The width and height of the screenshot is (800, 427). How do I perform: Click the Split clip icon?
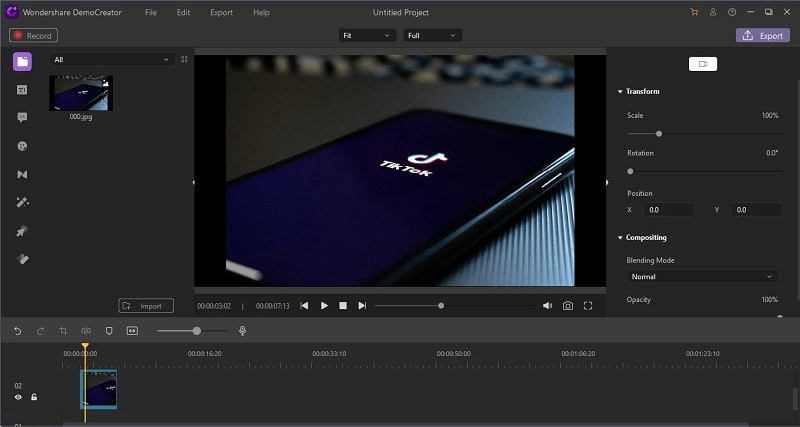[x=86, y=331]
